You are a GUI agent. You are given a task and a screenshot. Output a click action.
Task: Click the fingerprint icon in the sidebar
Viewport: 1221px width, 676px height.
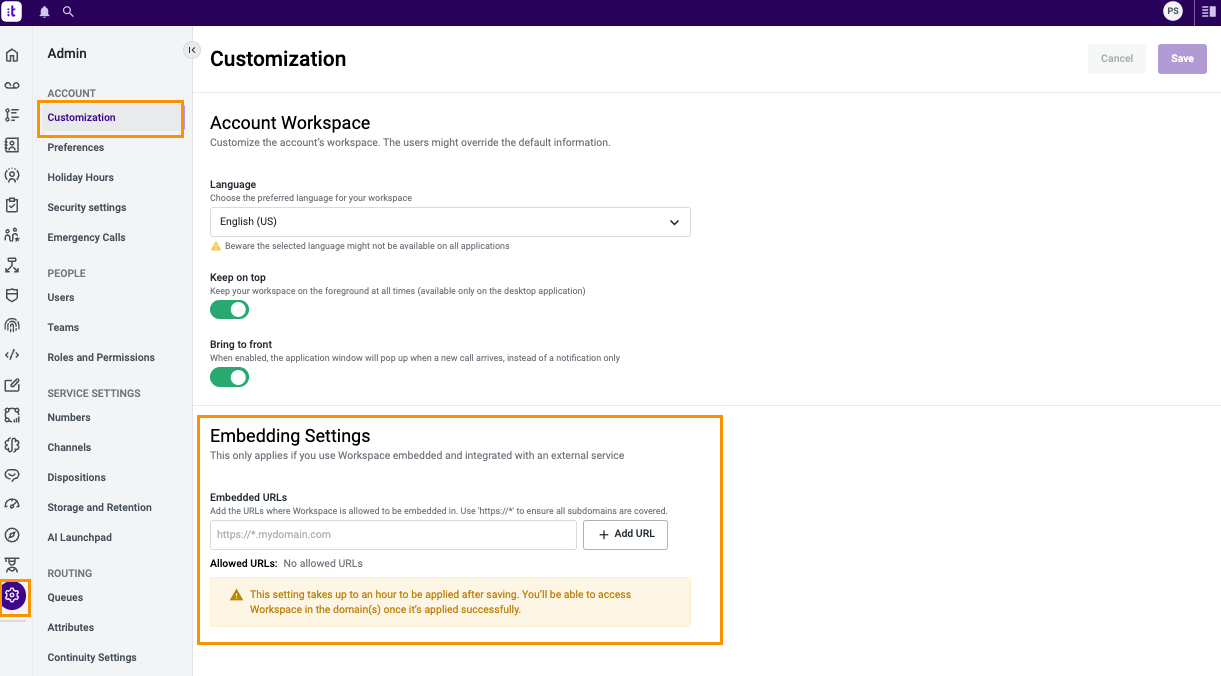12,325
